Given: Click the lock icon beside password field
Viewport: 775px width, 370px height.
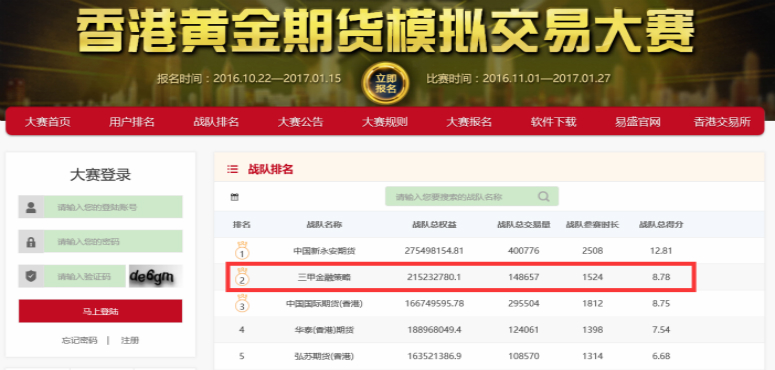Looking at the screenshot, I should 31,242.
